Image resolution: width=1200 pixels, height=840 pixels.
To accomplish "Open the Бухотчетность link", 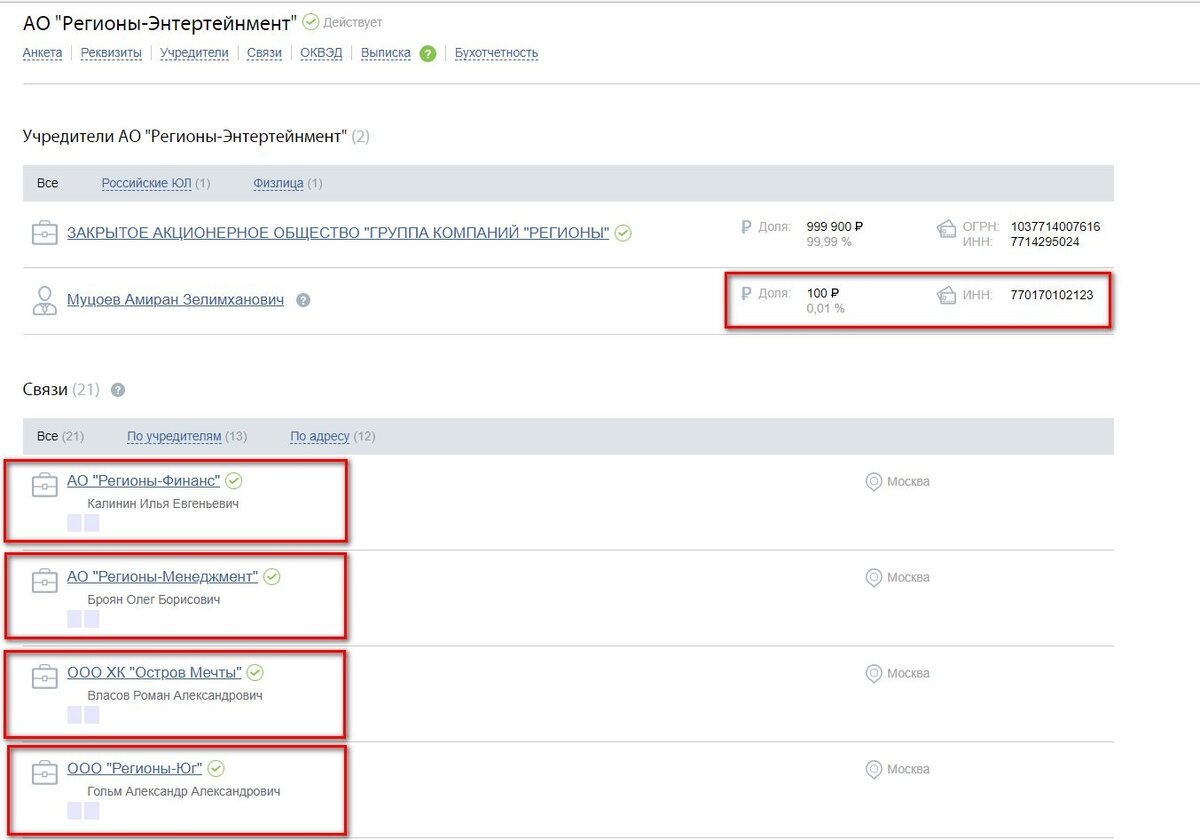I will click(497, 53).
